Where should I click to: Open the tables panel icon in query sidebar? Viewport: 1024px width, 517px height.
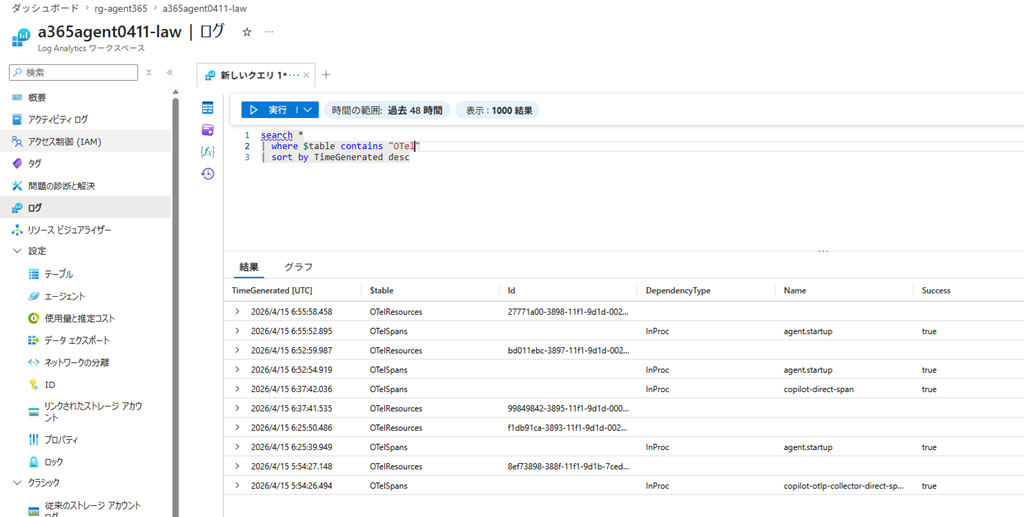208,108
